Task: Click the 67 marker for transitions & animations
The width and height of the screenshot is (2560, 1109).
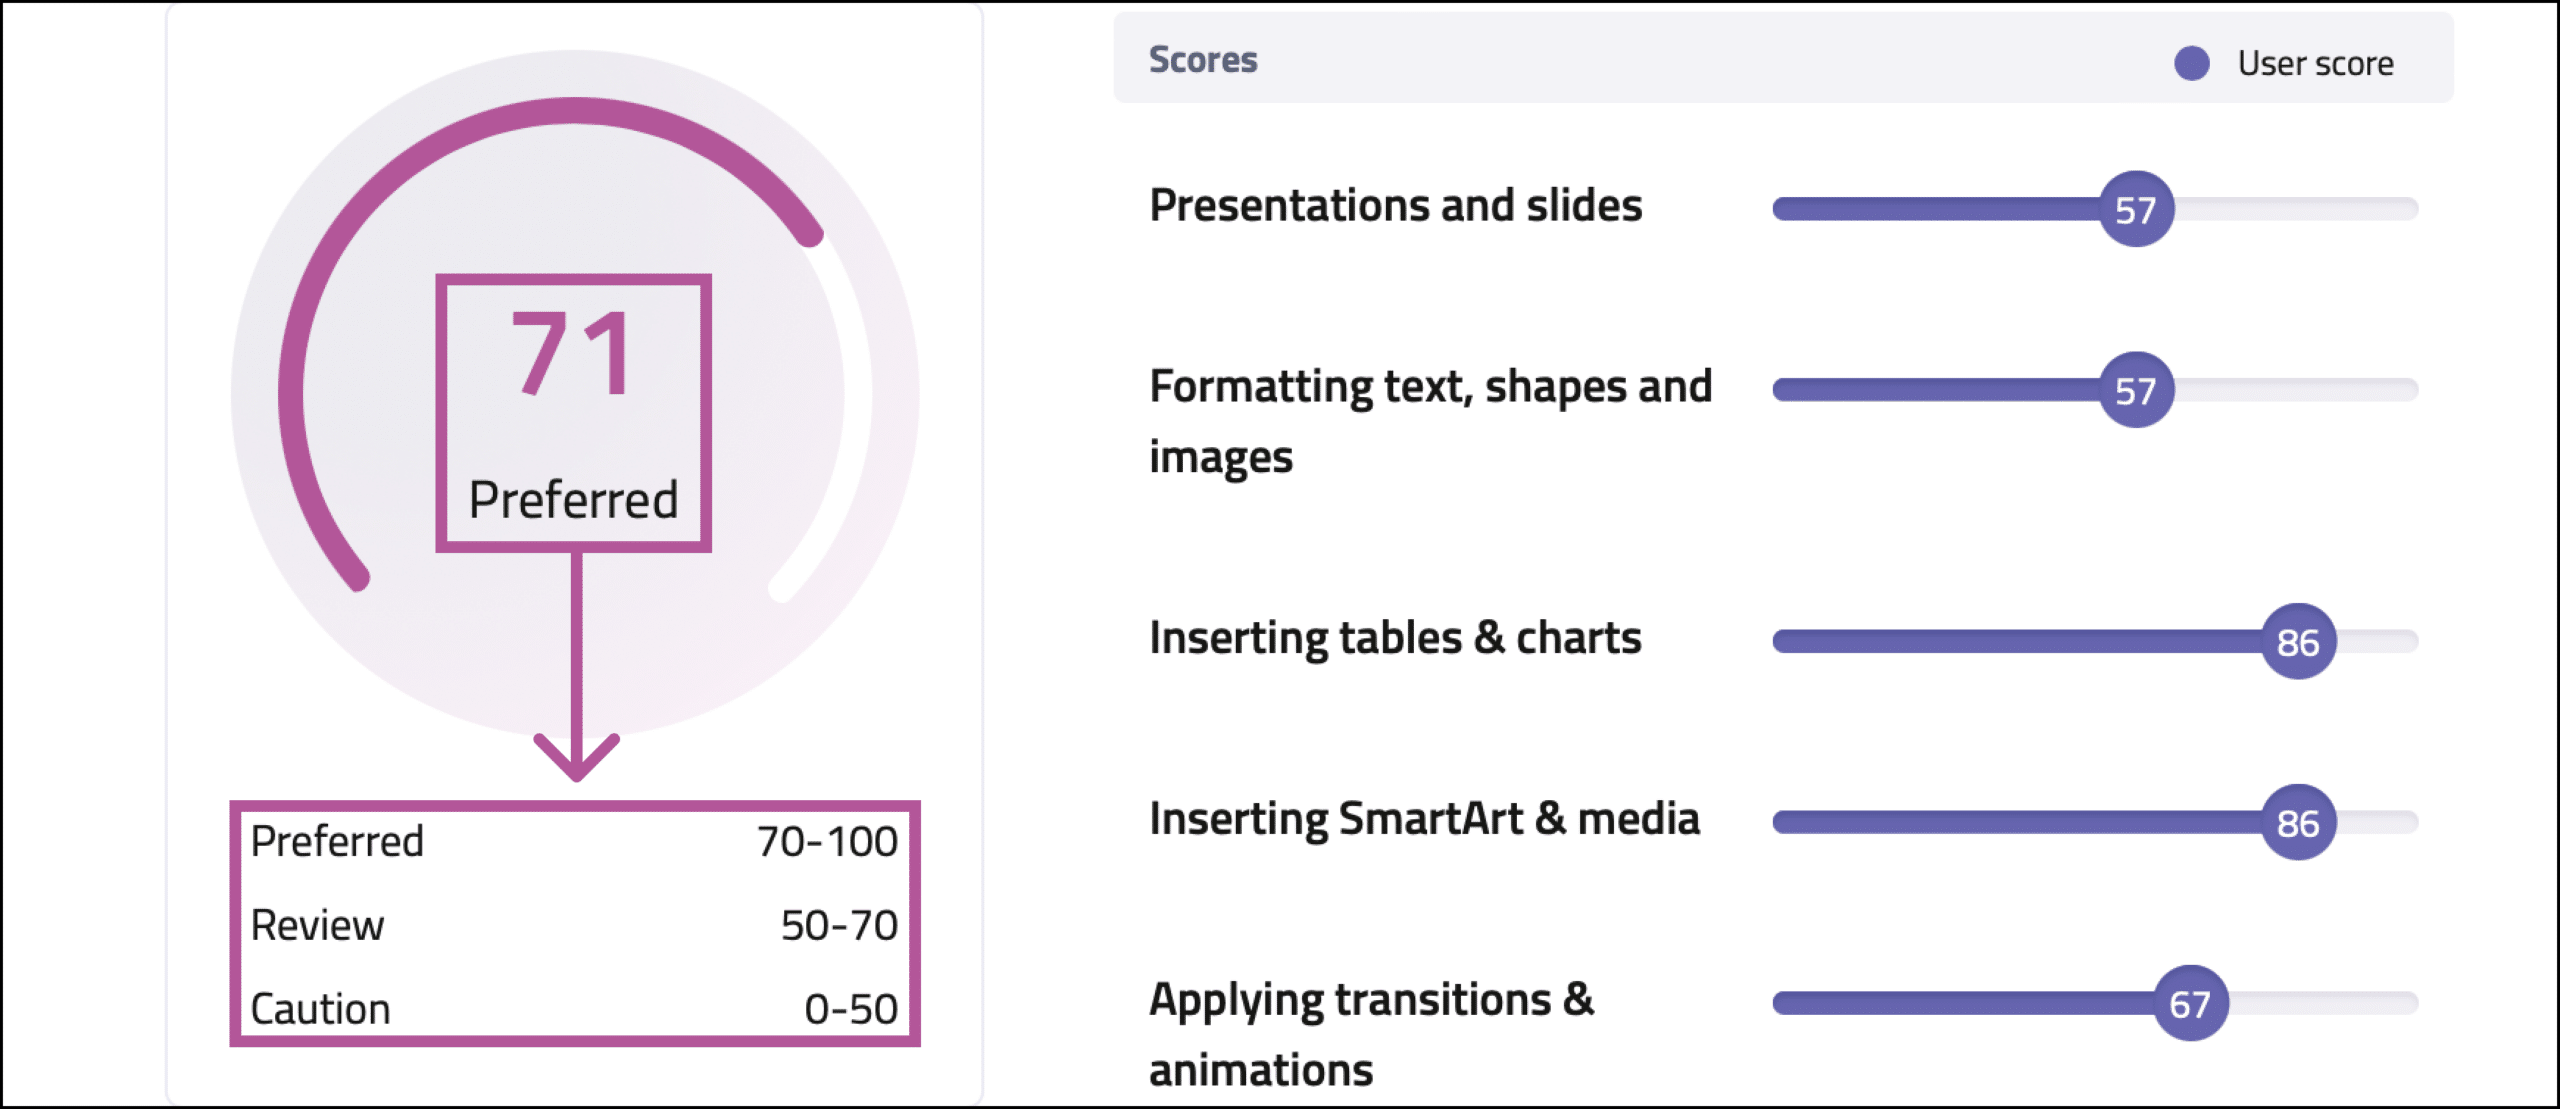Action: [2190, 1003]
